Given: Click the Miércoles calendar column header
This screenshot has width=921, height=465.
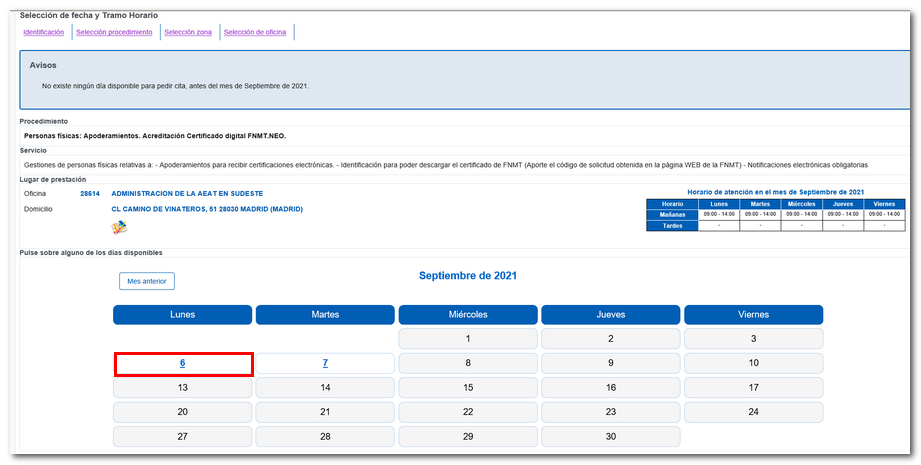Looking at the screenshot, I should point(468,315).
